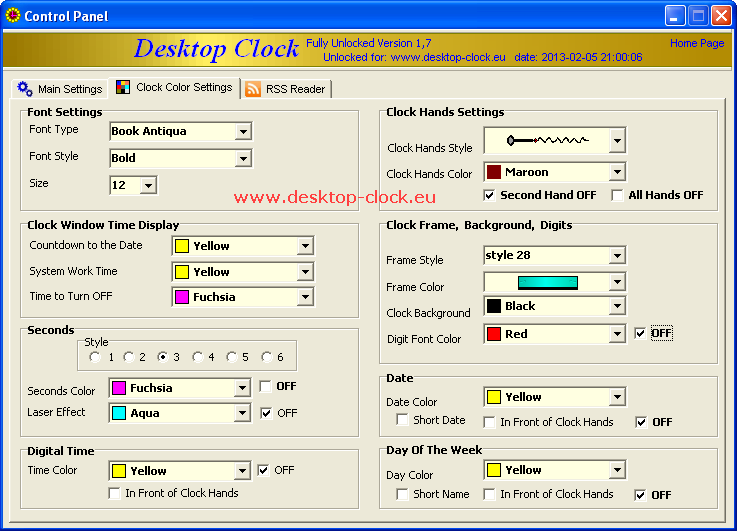Viewport: 737px width, 531px height.
Task: Enable the Short Date checkbox
Action: click(402, 420)
